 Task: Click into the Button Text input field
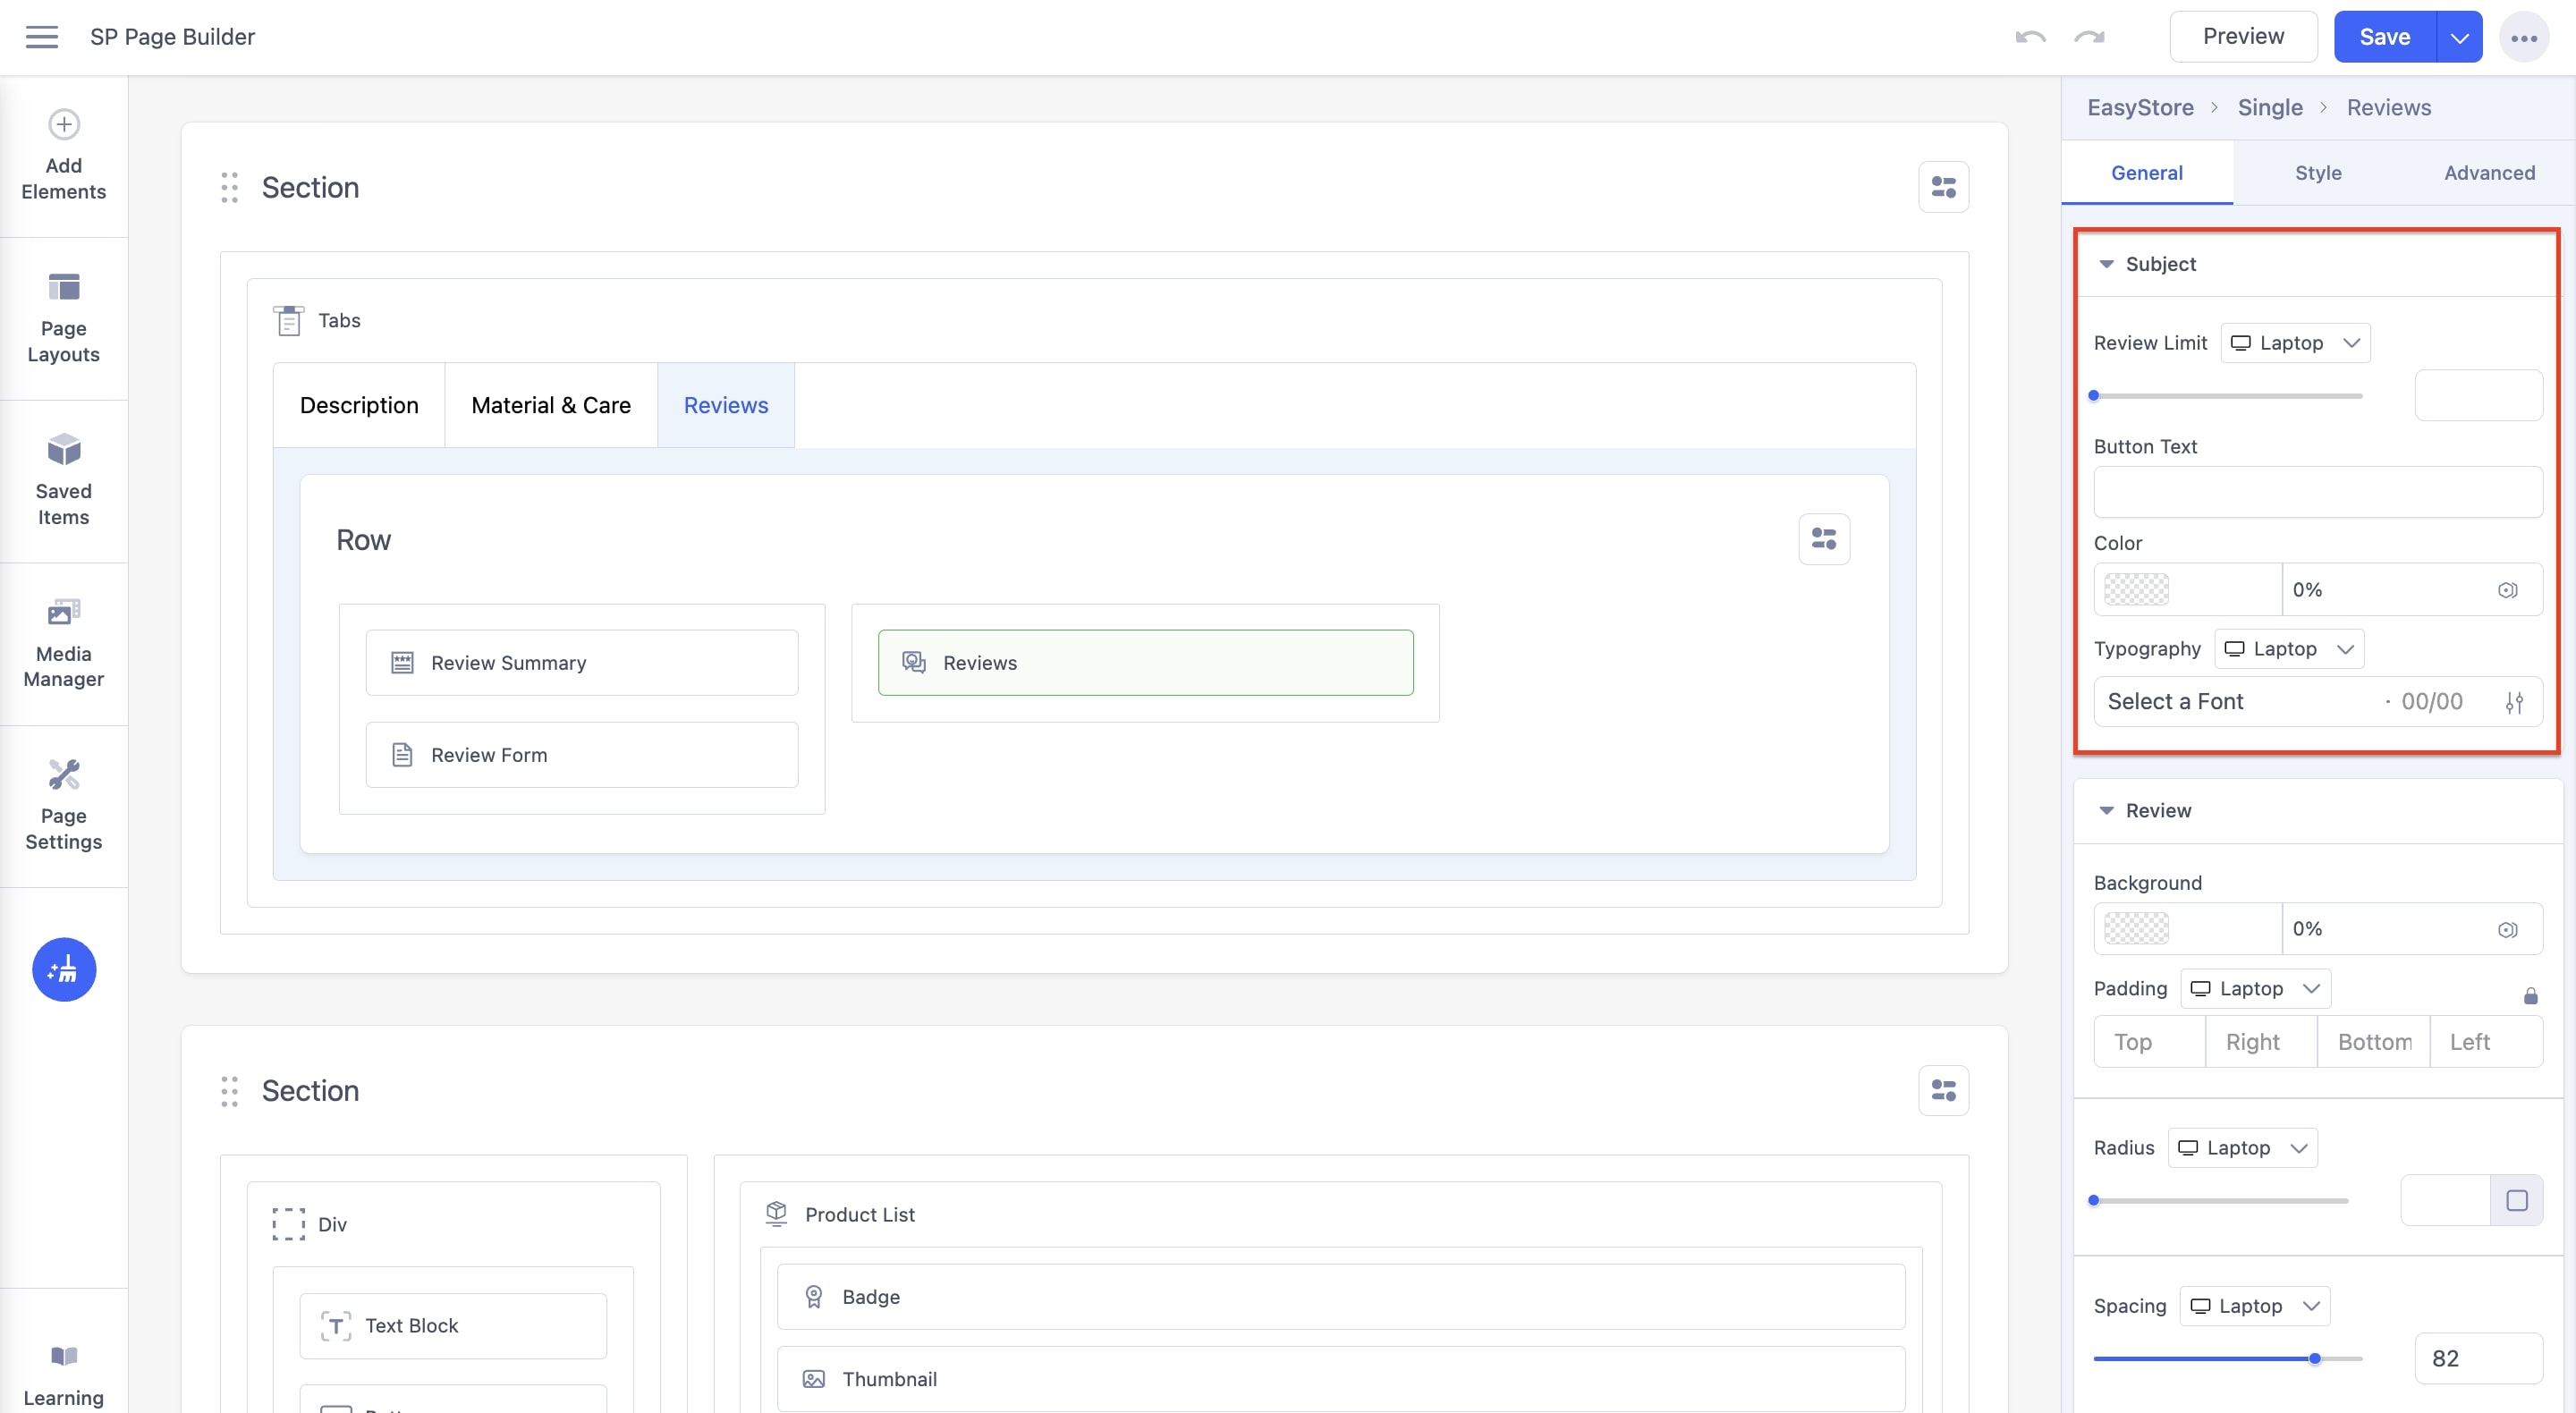click(2317, 492)
